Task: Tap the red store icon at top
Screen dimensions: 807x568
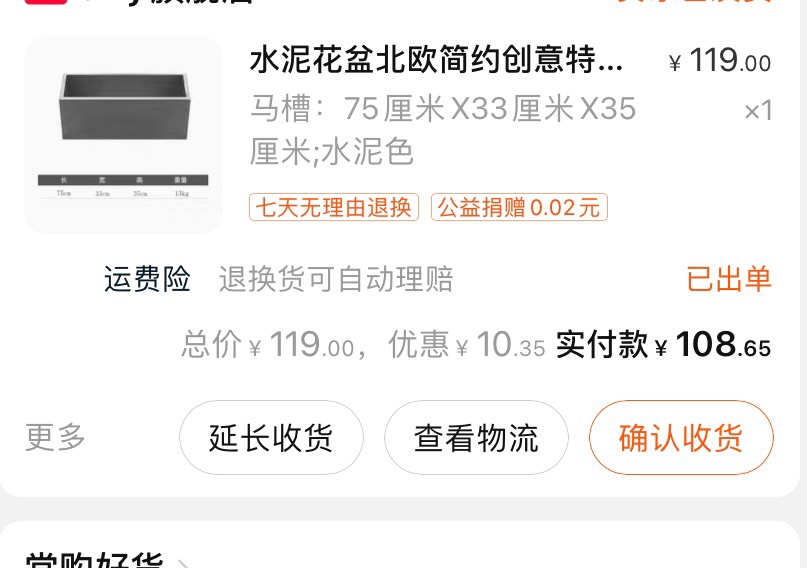Action: (x=46, y=2)
